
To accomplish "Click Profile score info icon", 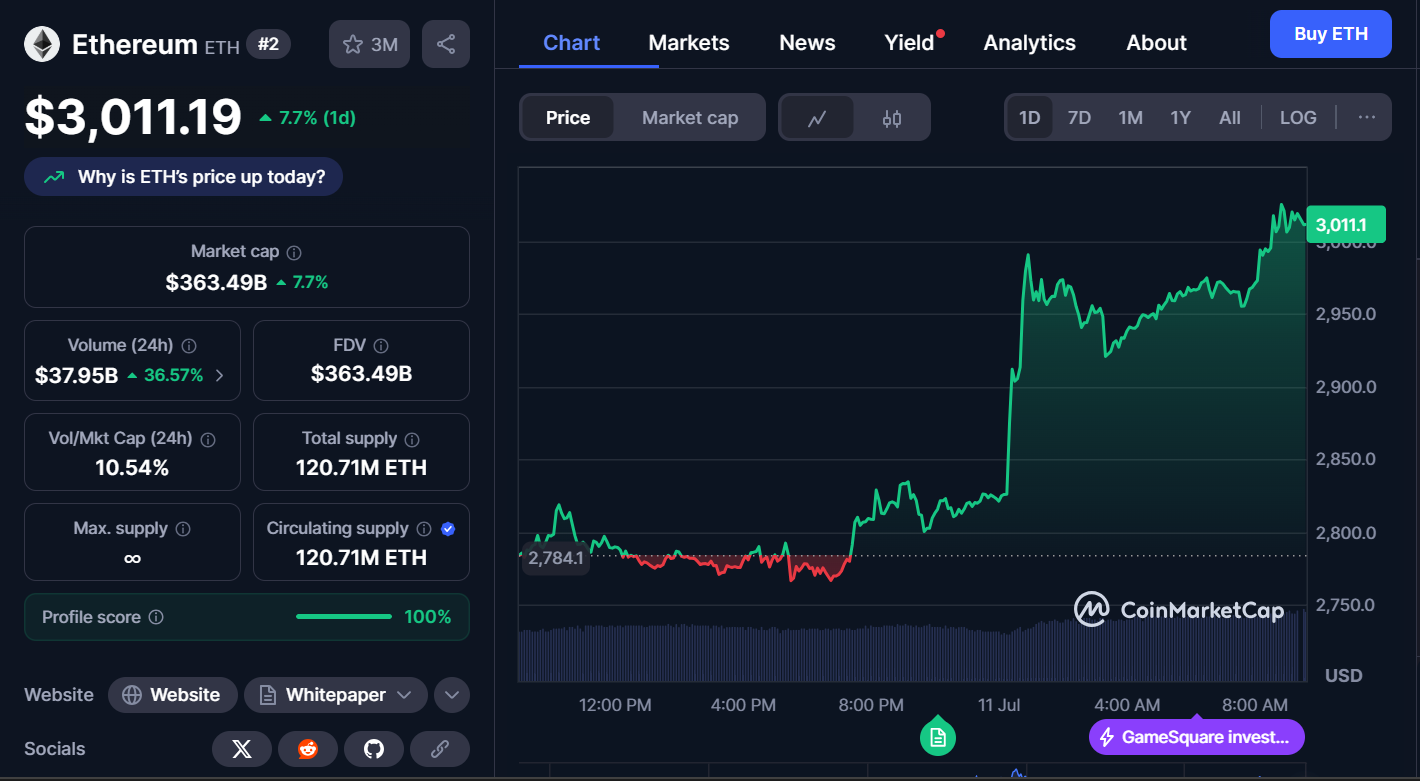I will pos(156,618).
